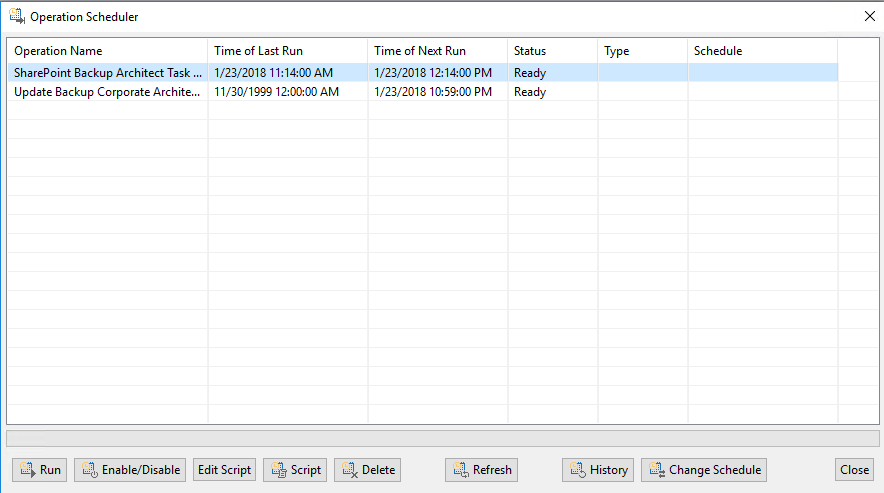Click the Enable/Disable button
The width and height of the screenshot is (884, 493).
pyautogui.click(x=130, y=470)
